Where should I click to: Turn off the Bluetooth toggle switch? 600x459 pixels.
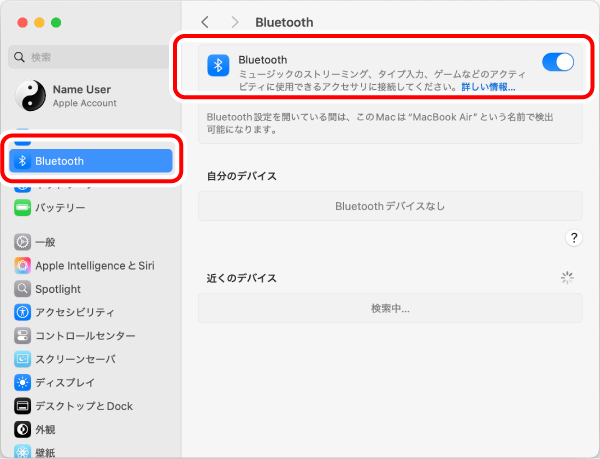click(558, 62)
